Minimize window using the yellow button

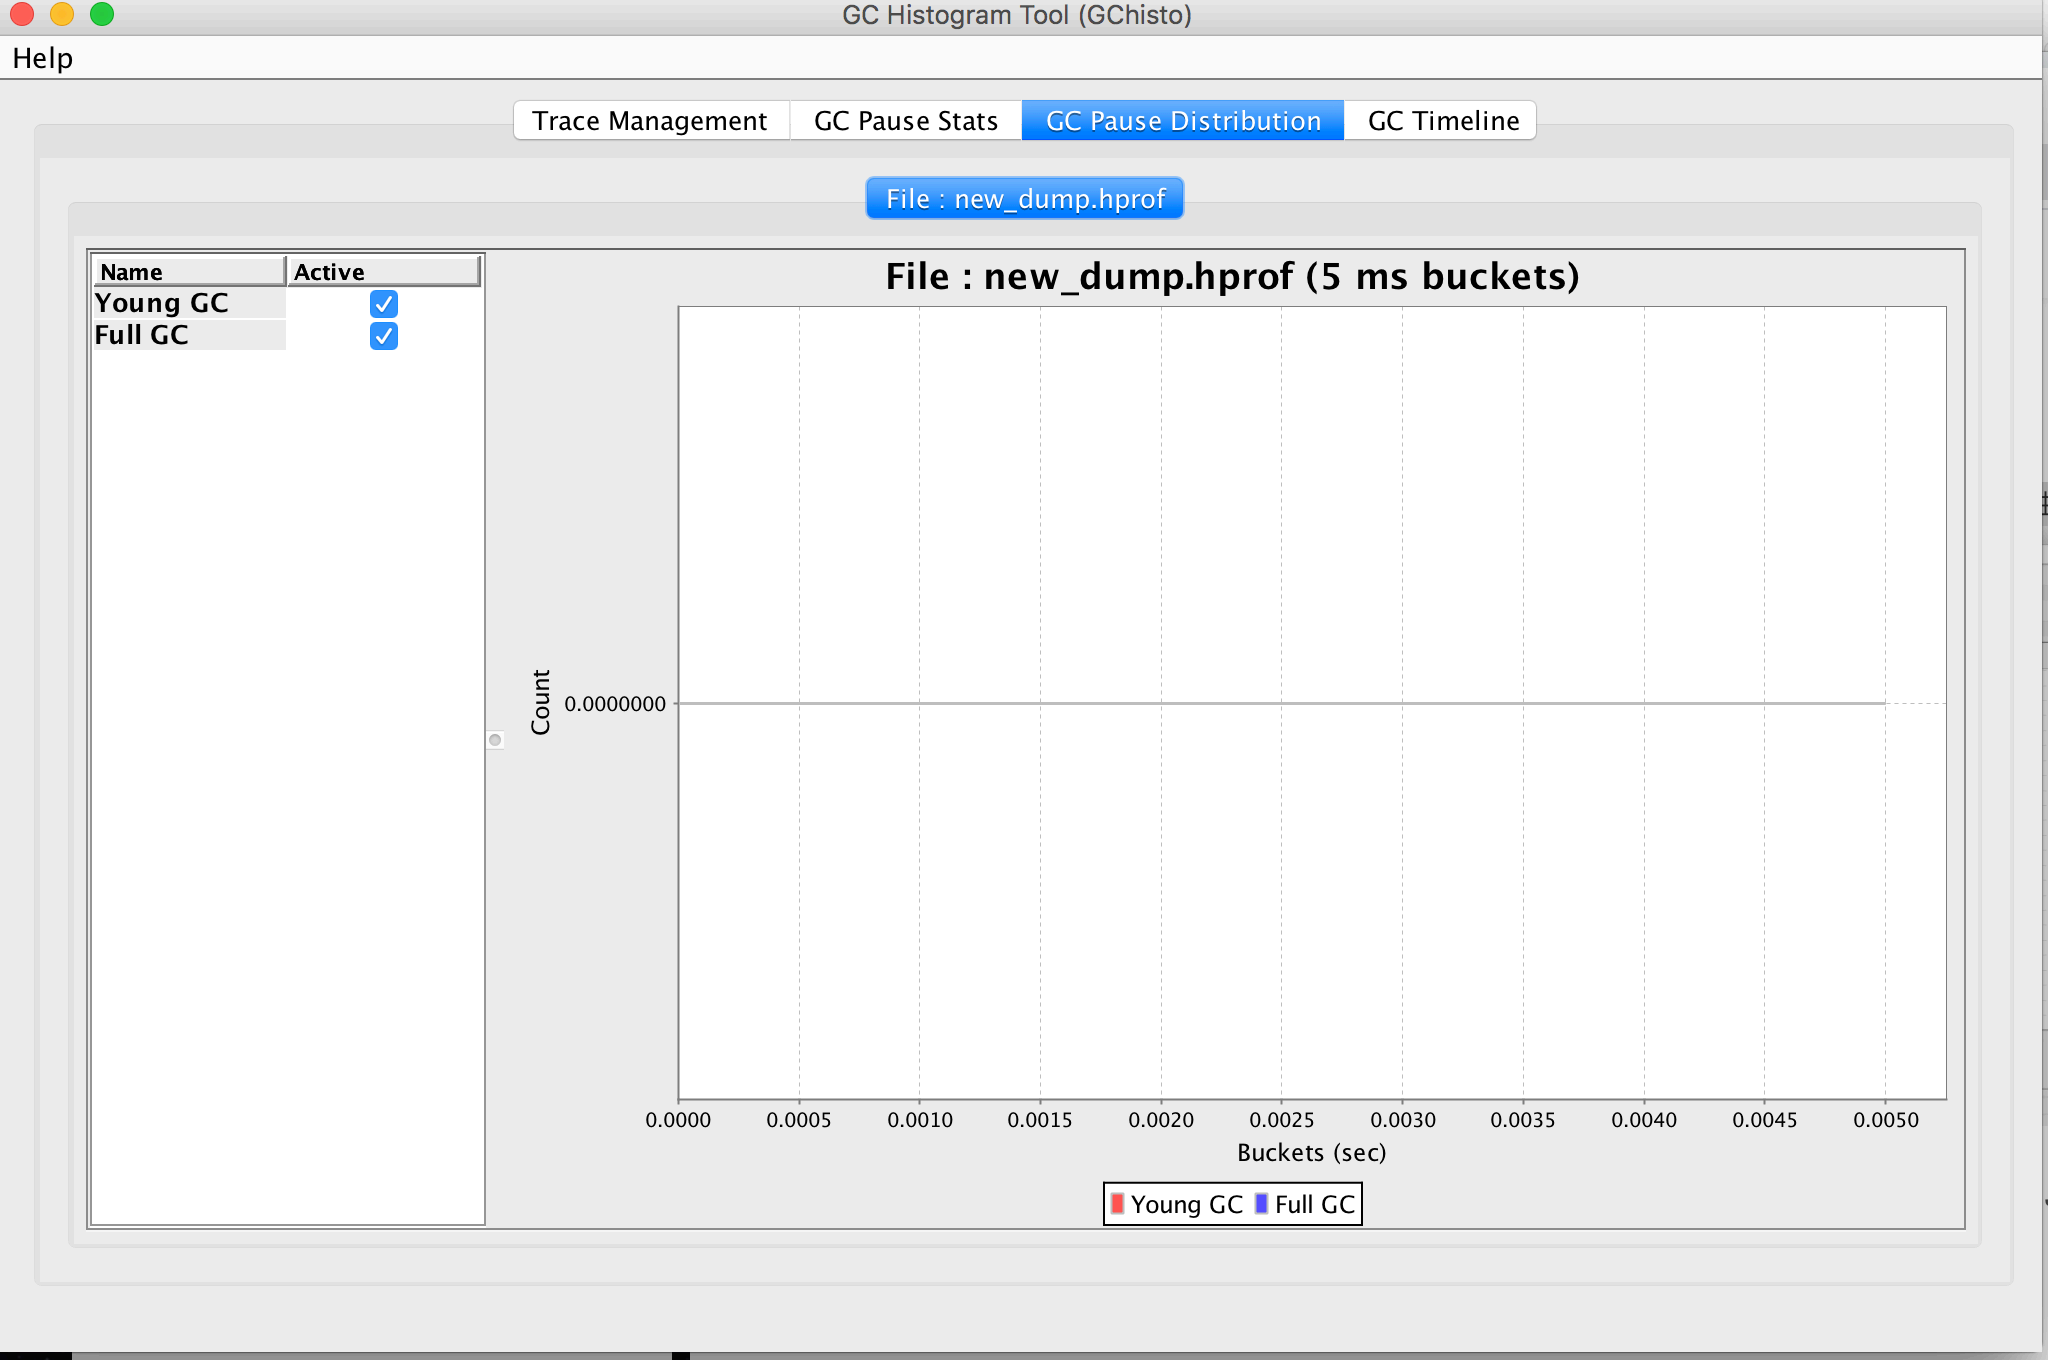pos(62,14)
